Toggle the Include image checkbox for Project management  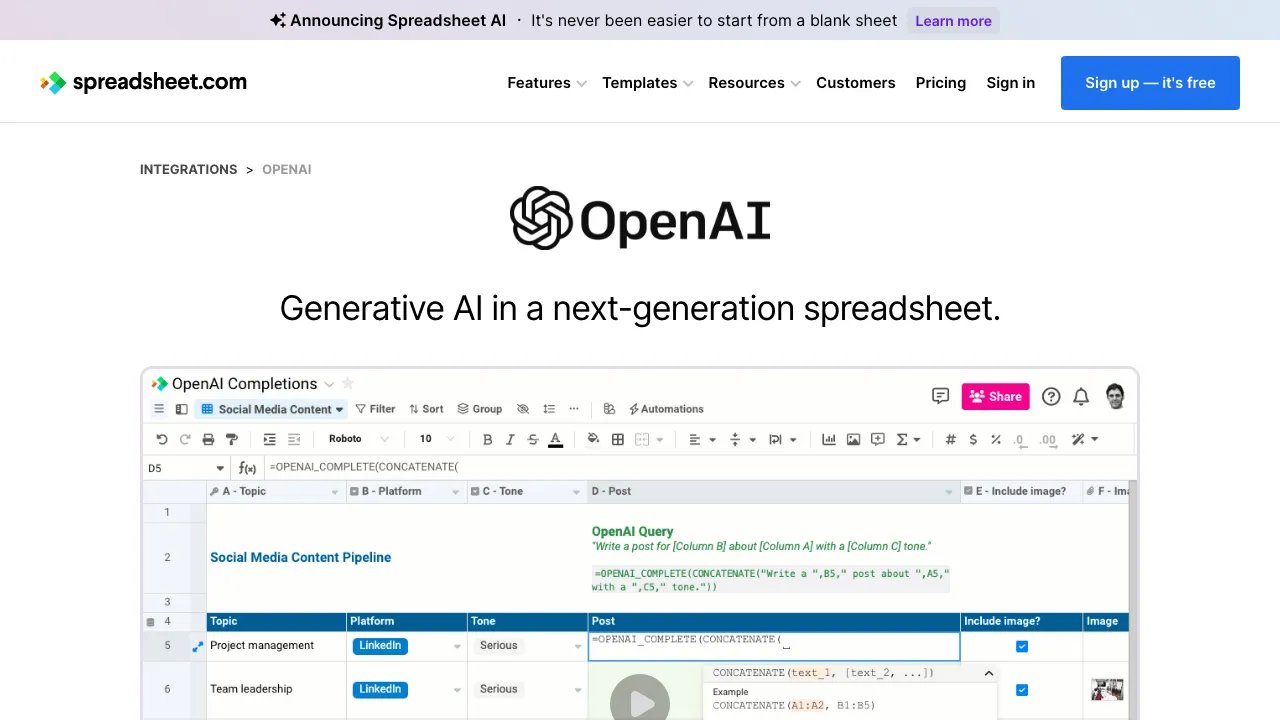point(1021,646)
